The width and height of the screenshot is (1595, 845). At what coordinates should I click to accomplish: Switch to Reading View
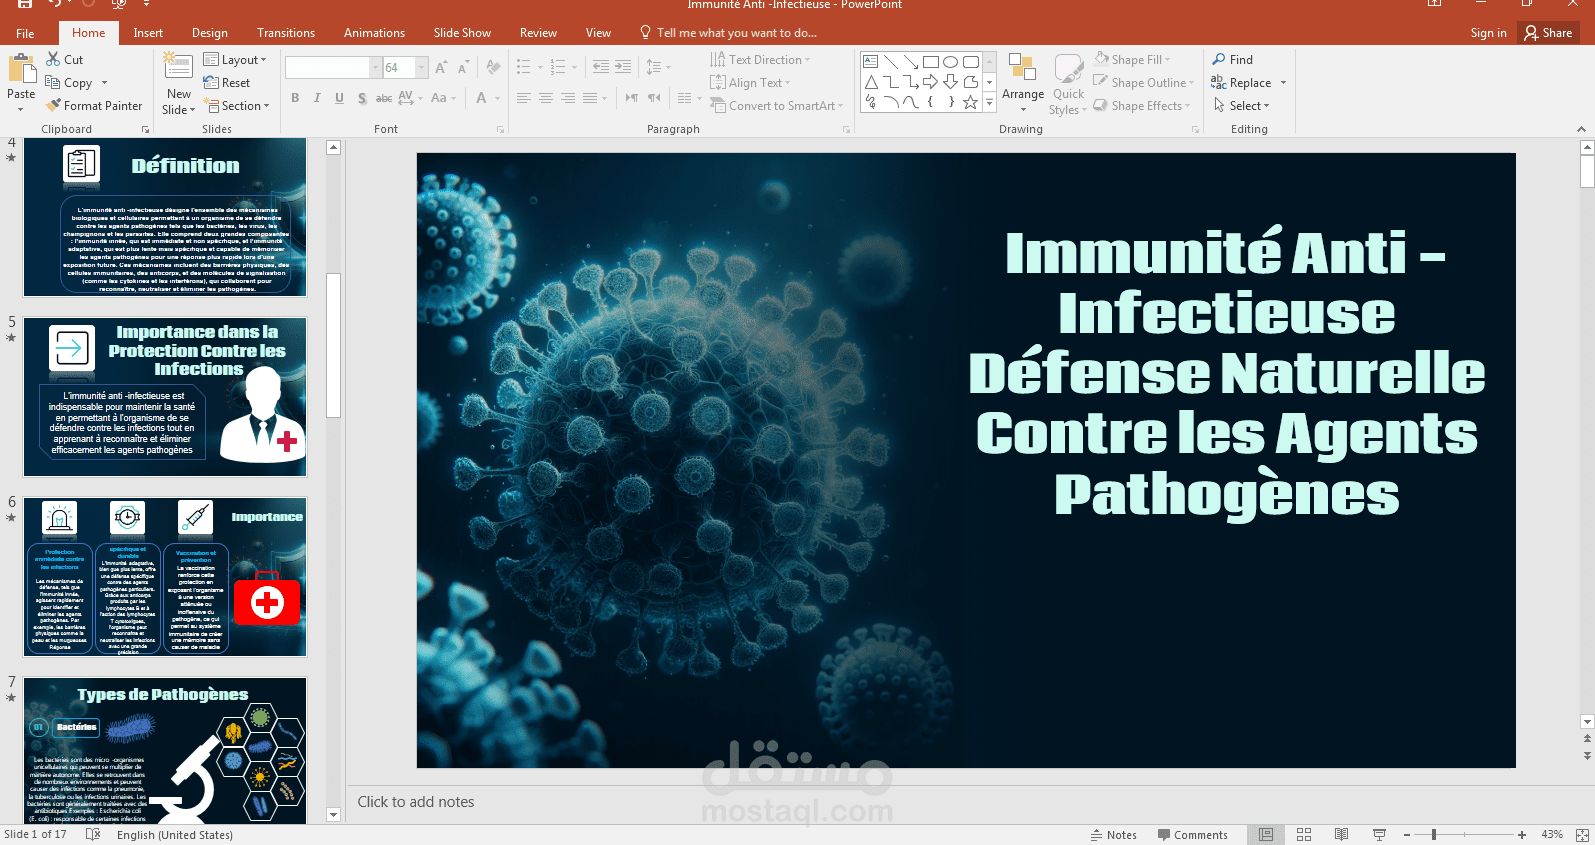pyautogui.click(x=1342, y=835)
